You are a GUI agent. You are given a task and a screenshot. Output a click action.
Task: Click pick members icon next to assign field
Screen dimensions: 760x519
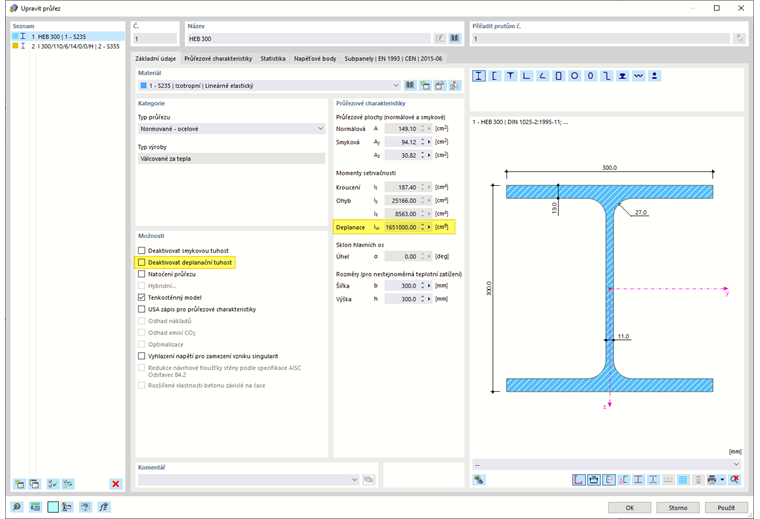[x=739, y=38]
